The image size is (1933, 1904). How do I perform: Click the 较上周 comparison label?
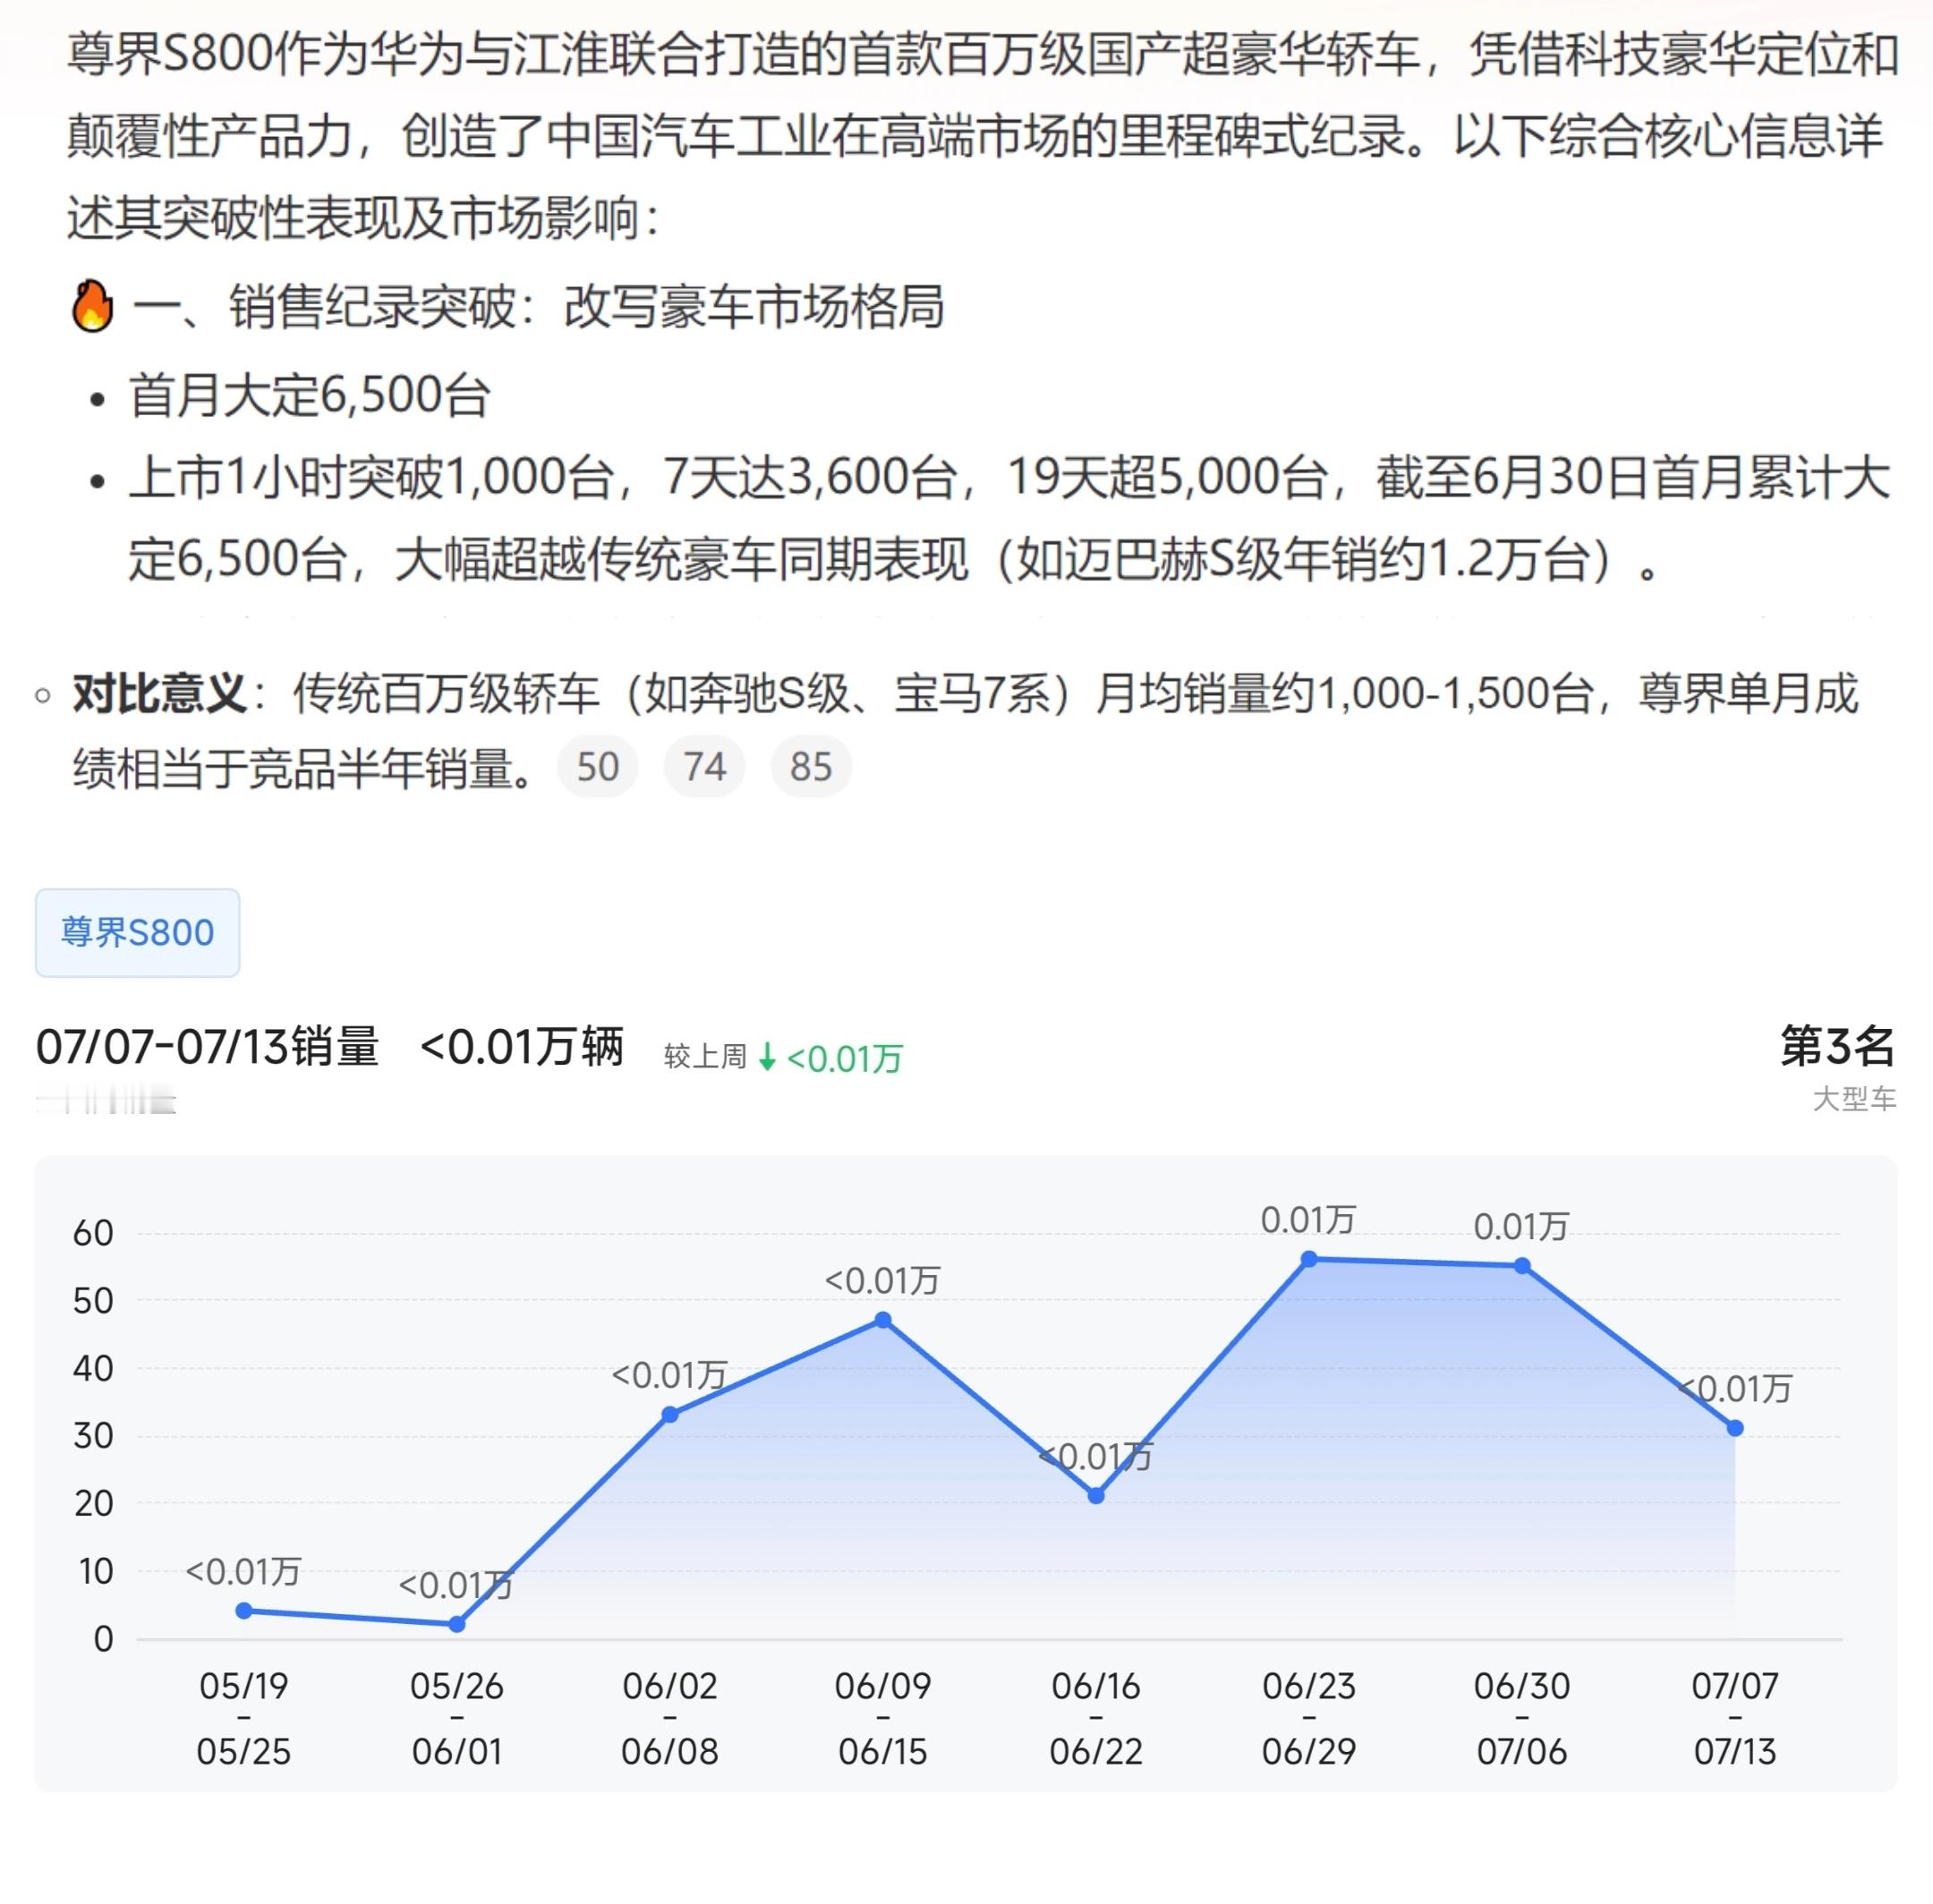[x=705, y=1057]
